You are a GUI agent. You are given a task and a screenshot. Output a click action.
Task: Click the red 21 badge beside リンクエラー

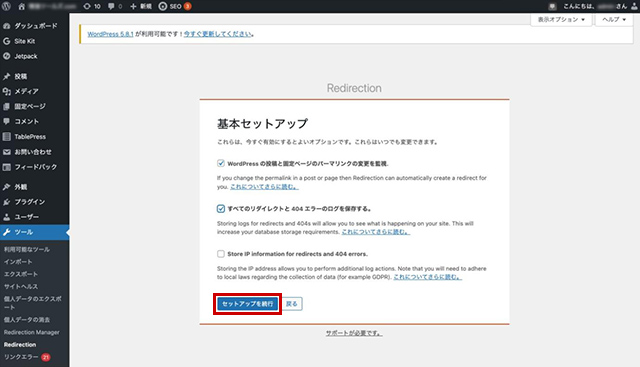(x=46, y=357)
